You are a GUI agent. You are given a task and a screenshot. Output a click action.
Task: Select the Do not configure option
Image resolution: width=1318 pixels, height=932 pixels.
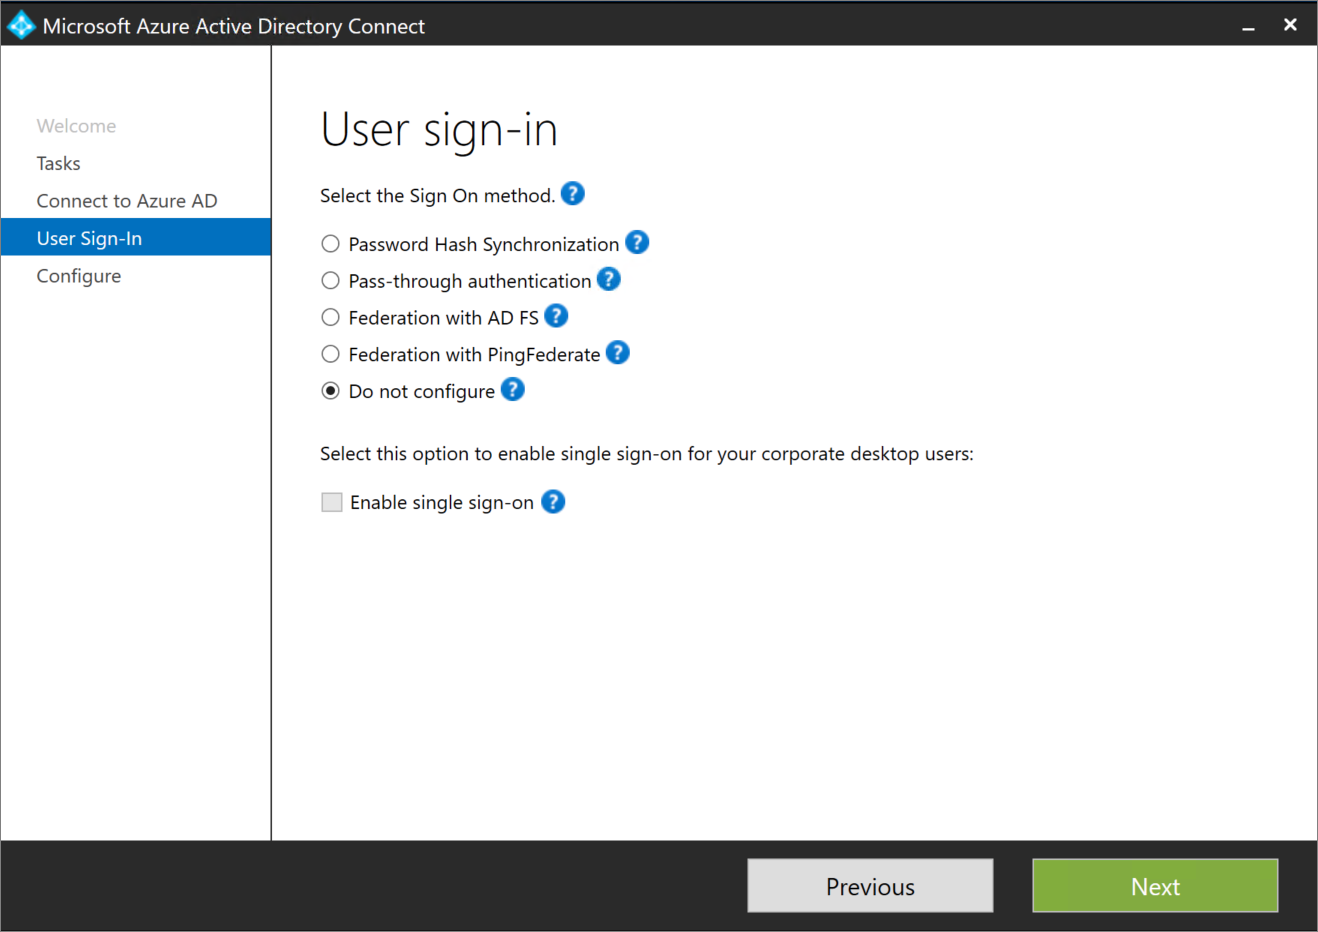[330, 390]
